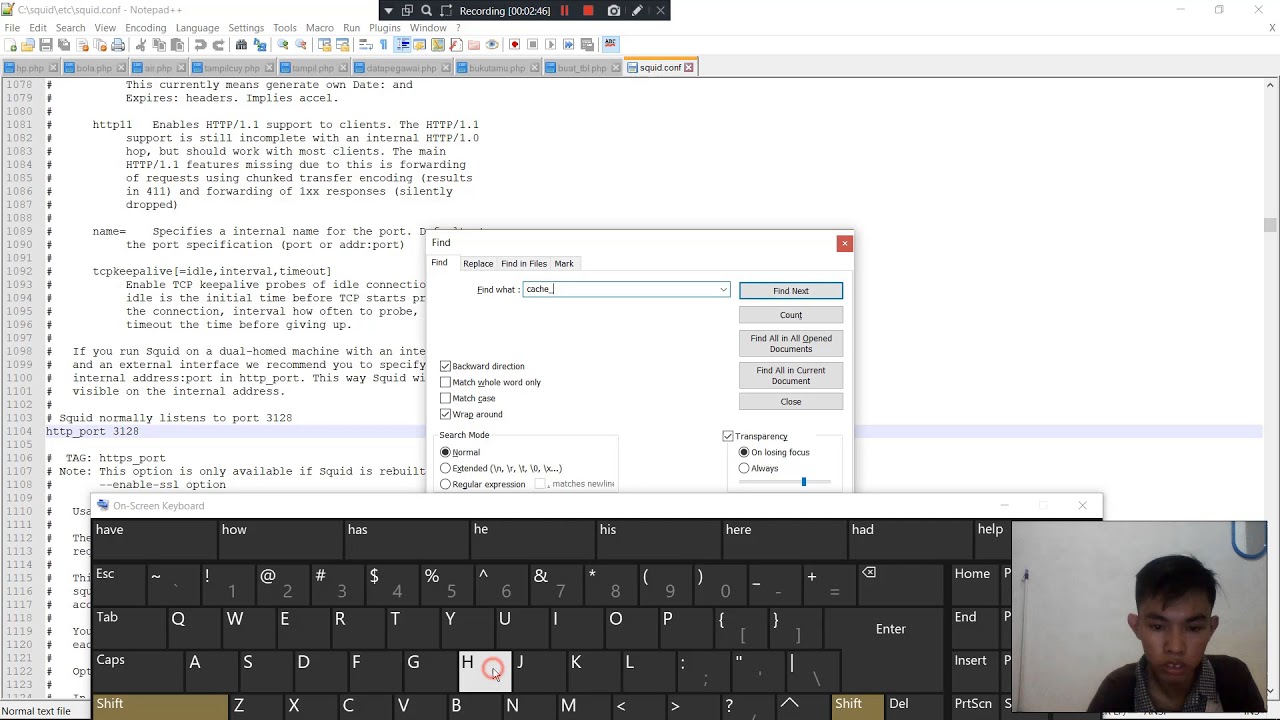Open Find via the binoculars toolbar icon
This screenshot has height=720, width=1280.
pos(241,45)
